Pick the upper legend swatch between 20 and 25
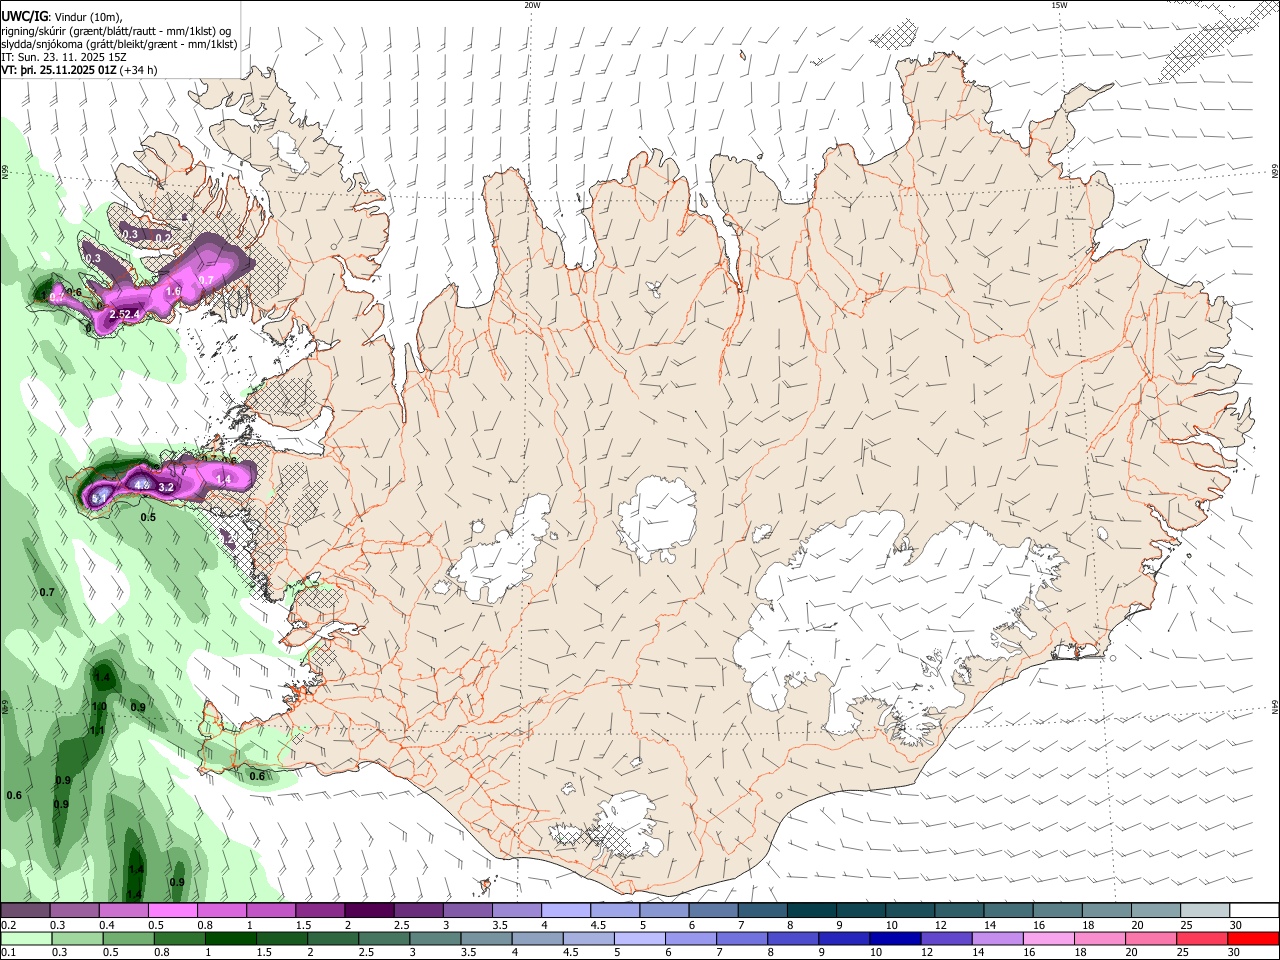Screen dimensions: 1280x960 (x=1156, y=911)
